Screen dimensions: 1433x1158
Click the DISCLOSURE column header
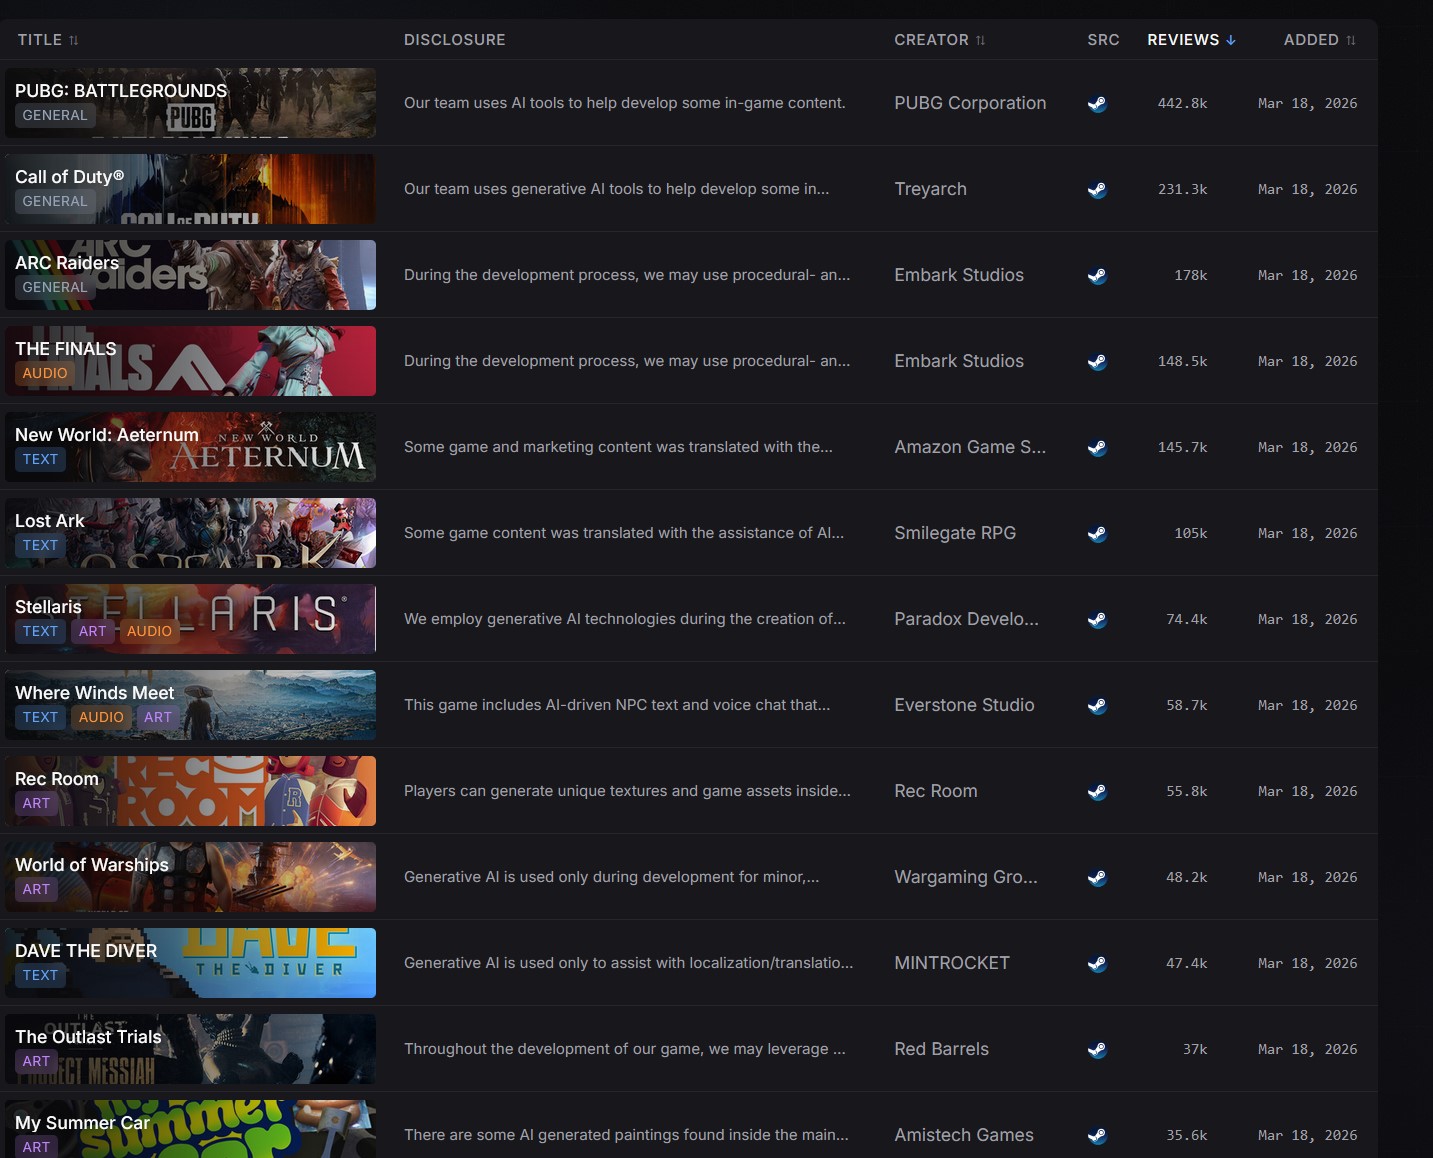pos(455,40)
